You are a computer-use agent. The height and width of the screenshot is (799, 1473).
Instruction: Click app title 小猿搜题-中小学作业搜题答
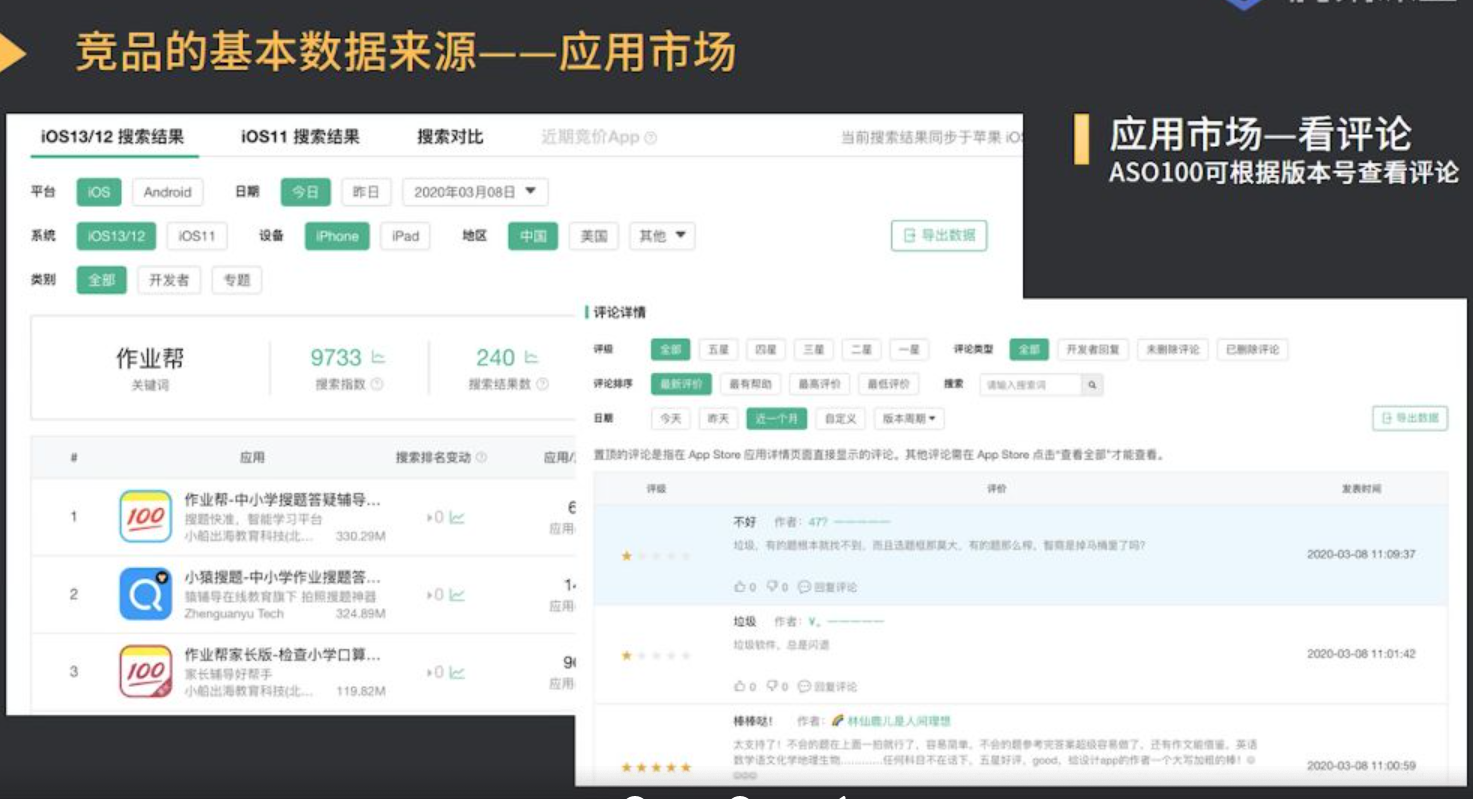point(282,577)
